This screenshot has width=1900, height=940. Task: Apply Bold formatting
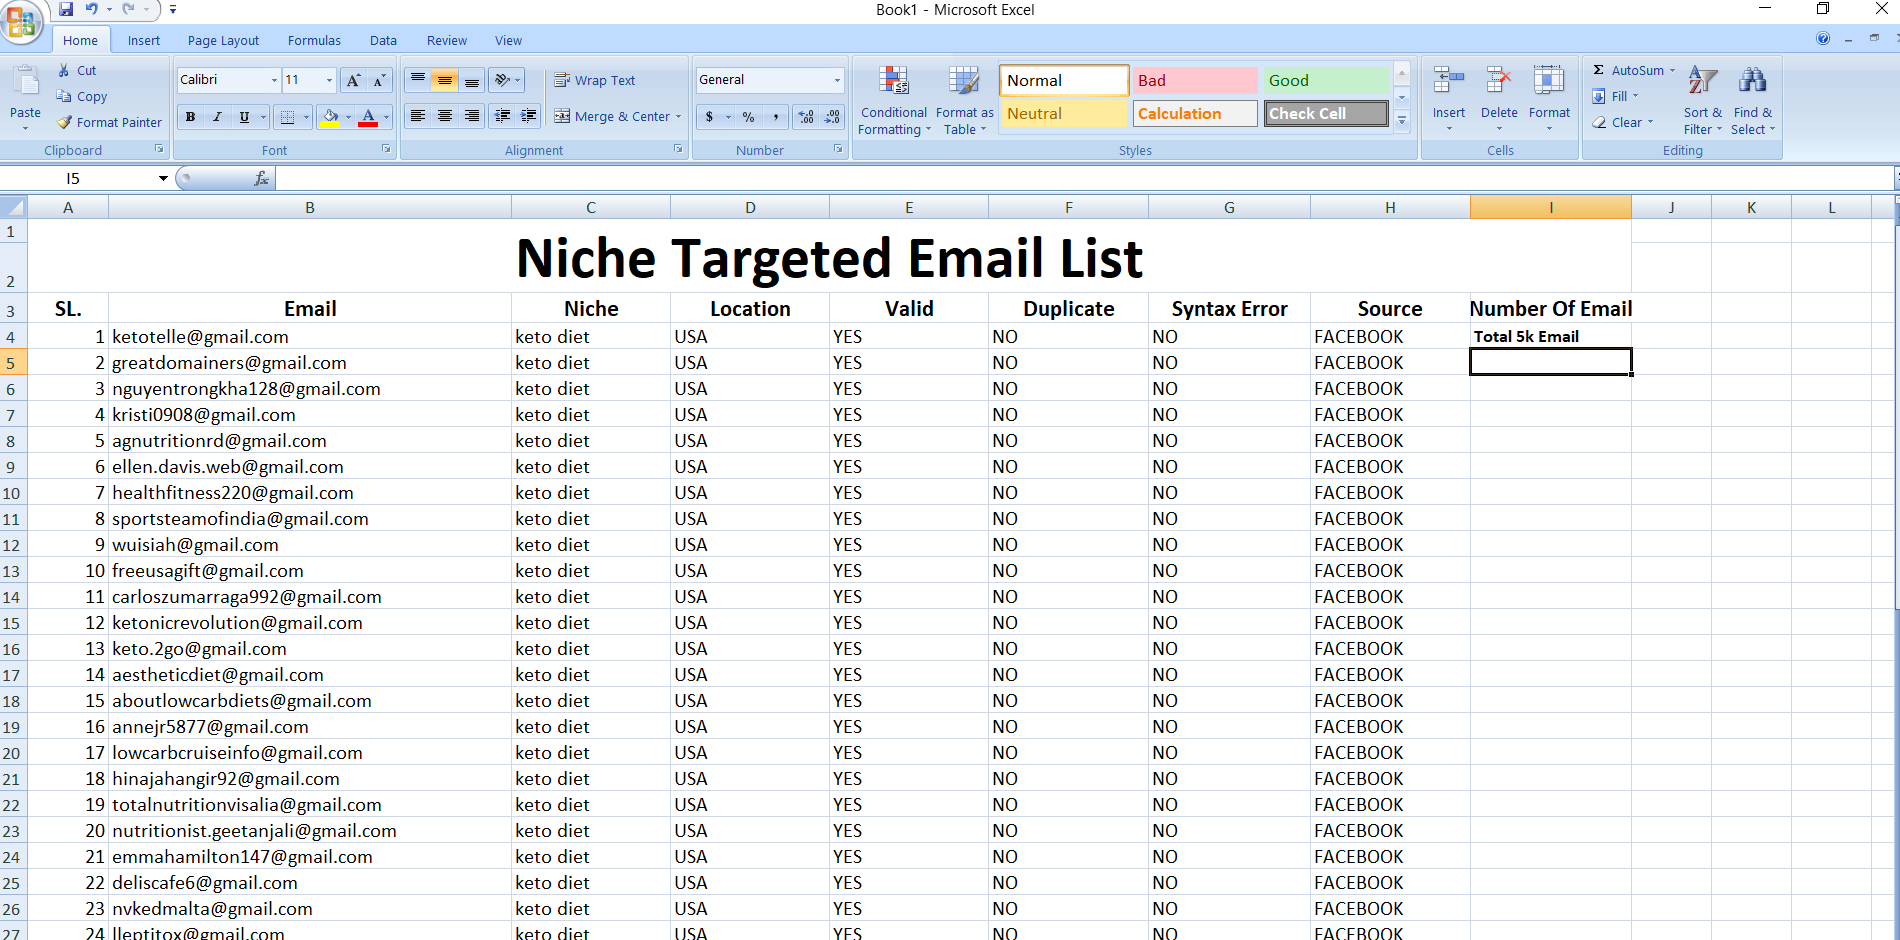coord(189,116)
